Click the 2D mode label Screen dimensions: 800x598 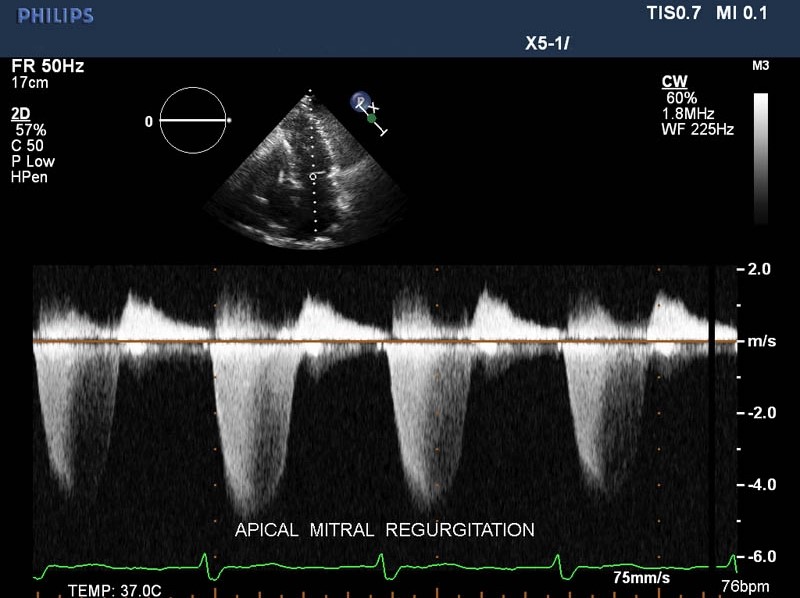pos(21,114)
